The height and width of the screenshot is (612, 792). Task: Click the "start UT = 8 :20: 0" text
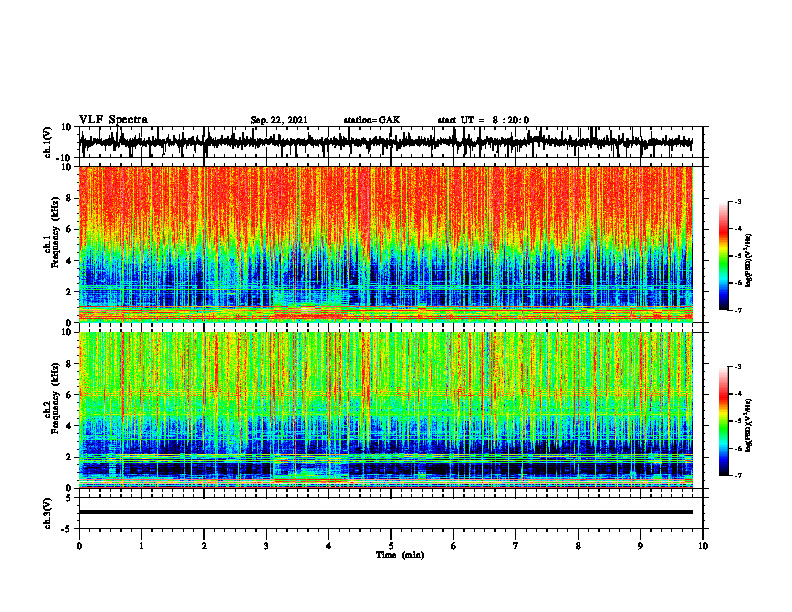point(483,120)
